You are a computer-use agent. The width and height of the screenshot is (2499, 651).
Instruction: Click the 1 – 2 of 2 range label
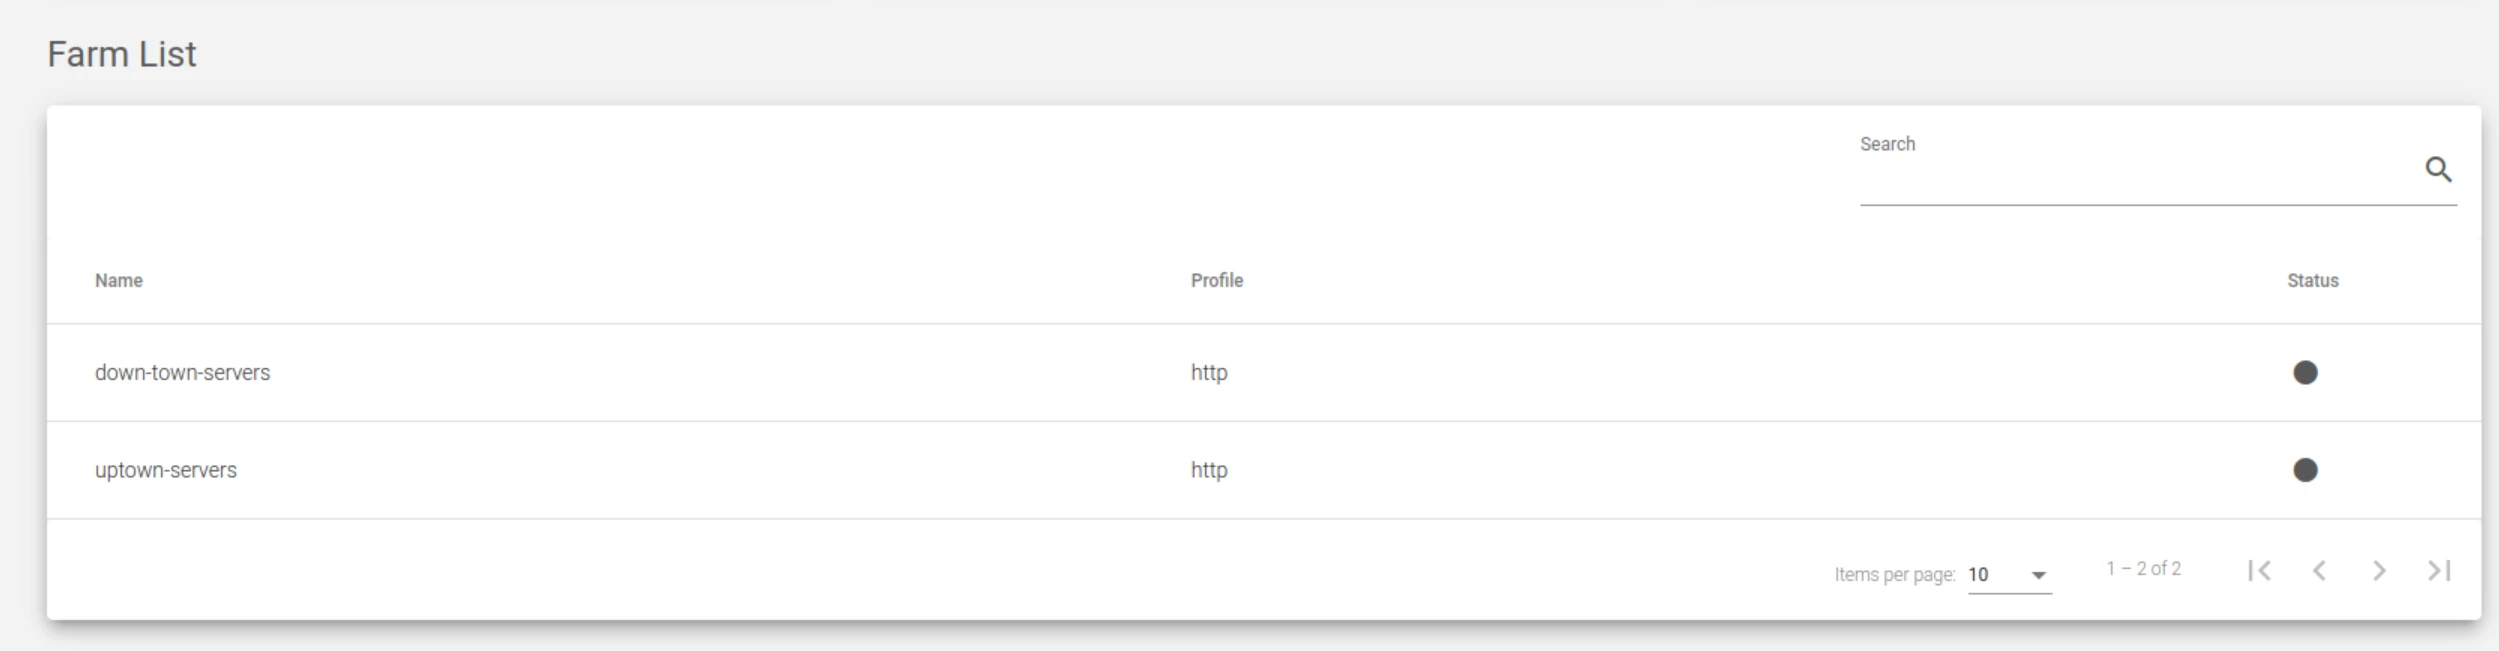point(2143,569)
